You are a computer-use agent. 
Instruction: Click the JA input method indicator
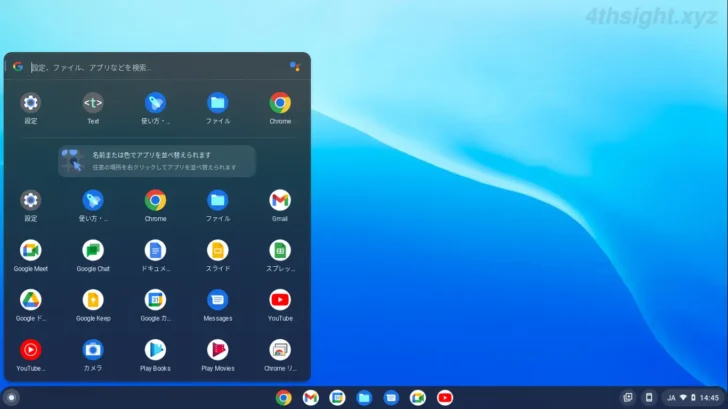[671, 398]
